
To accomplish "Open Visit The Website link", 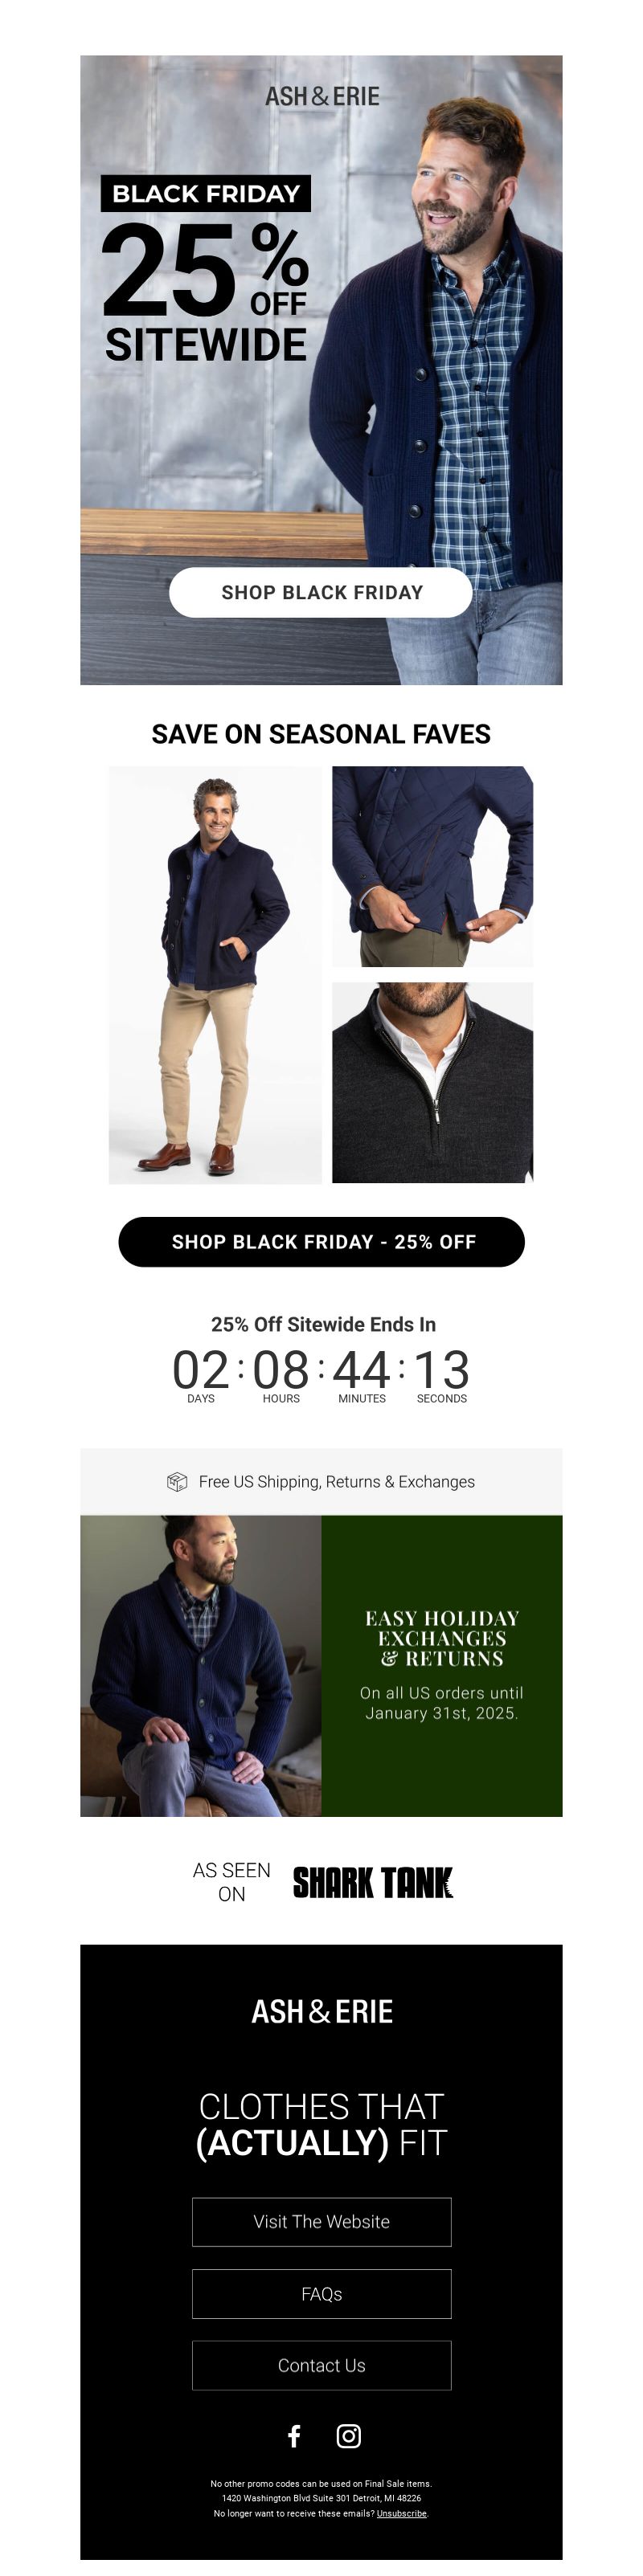I will [322, 2222].
